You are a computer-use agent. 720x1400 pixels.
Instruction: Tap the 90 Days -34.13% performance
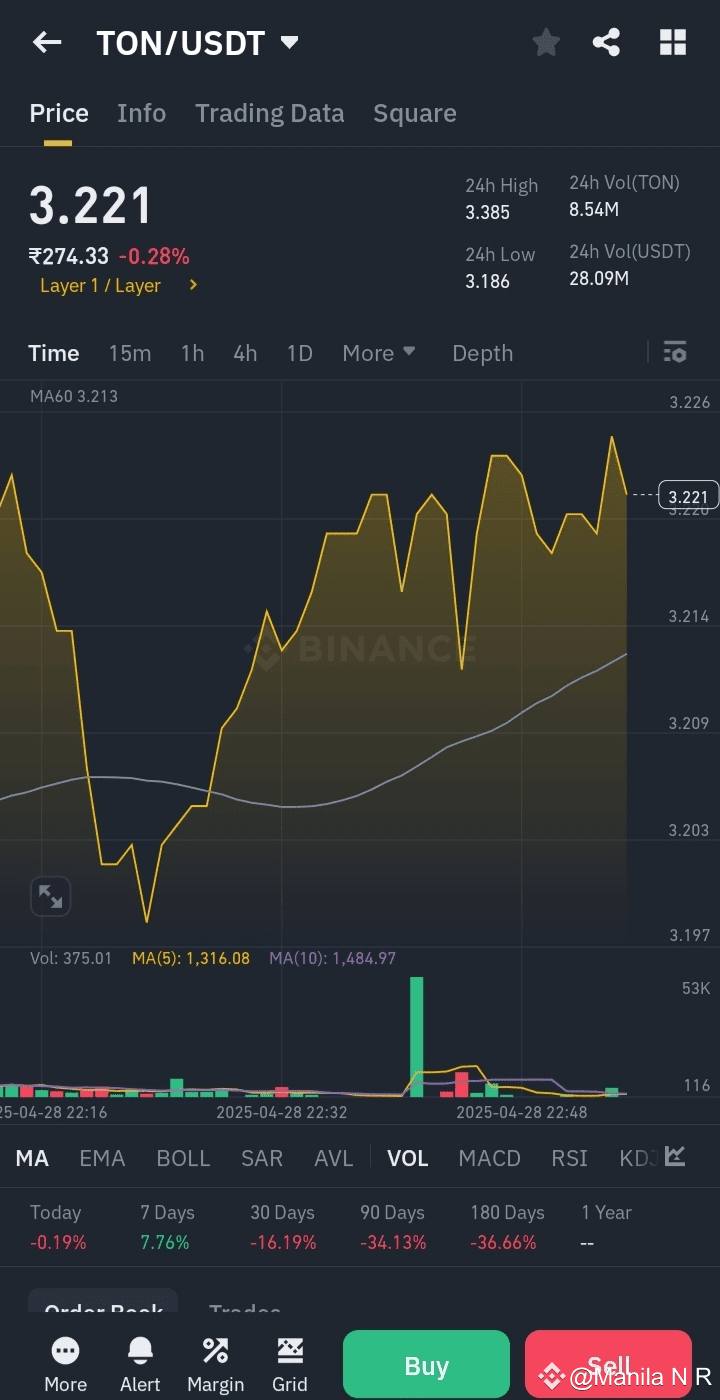click(x=393, y=1227)
